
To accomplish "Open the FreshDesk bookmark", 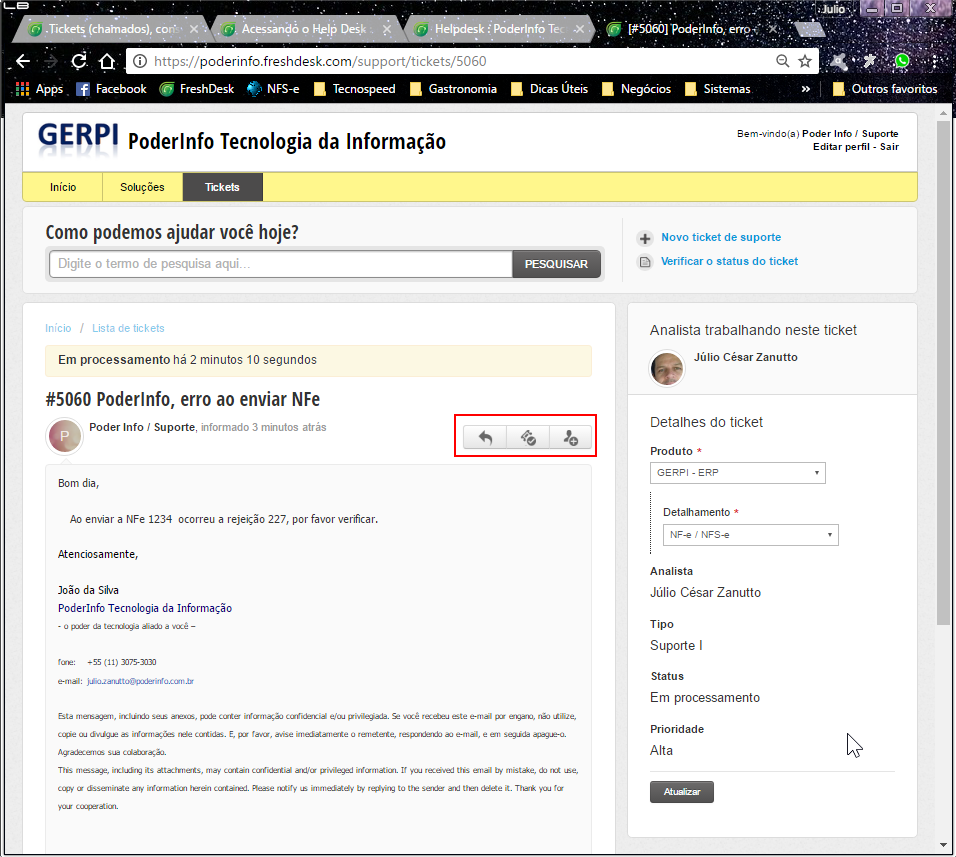I will pyautogui.click(x=196, y=89).
